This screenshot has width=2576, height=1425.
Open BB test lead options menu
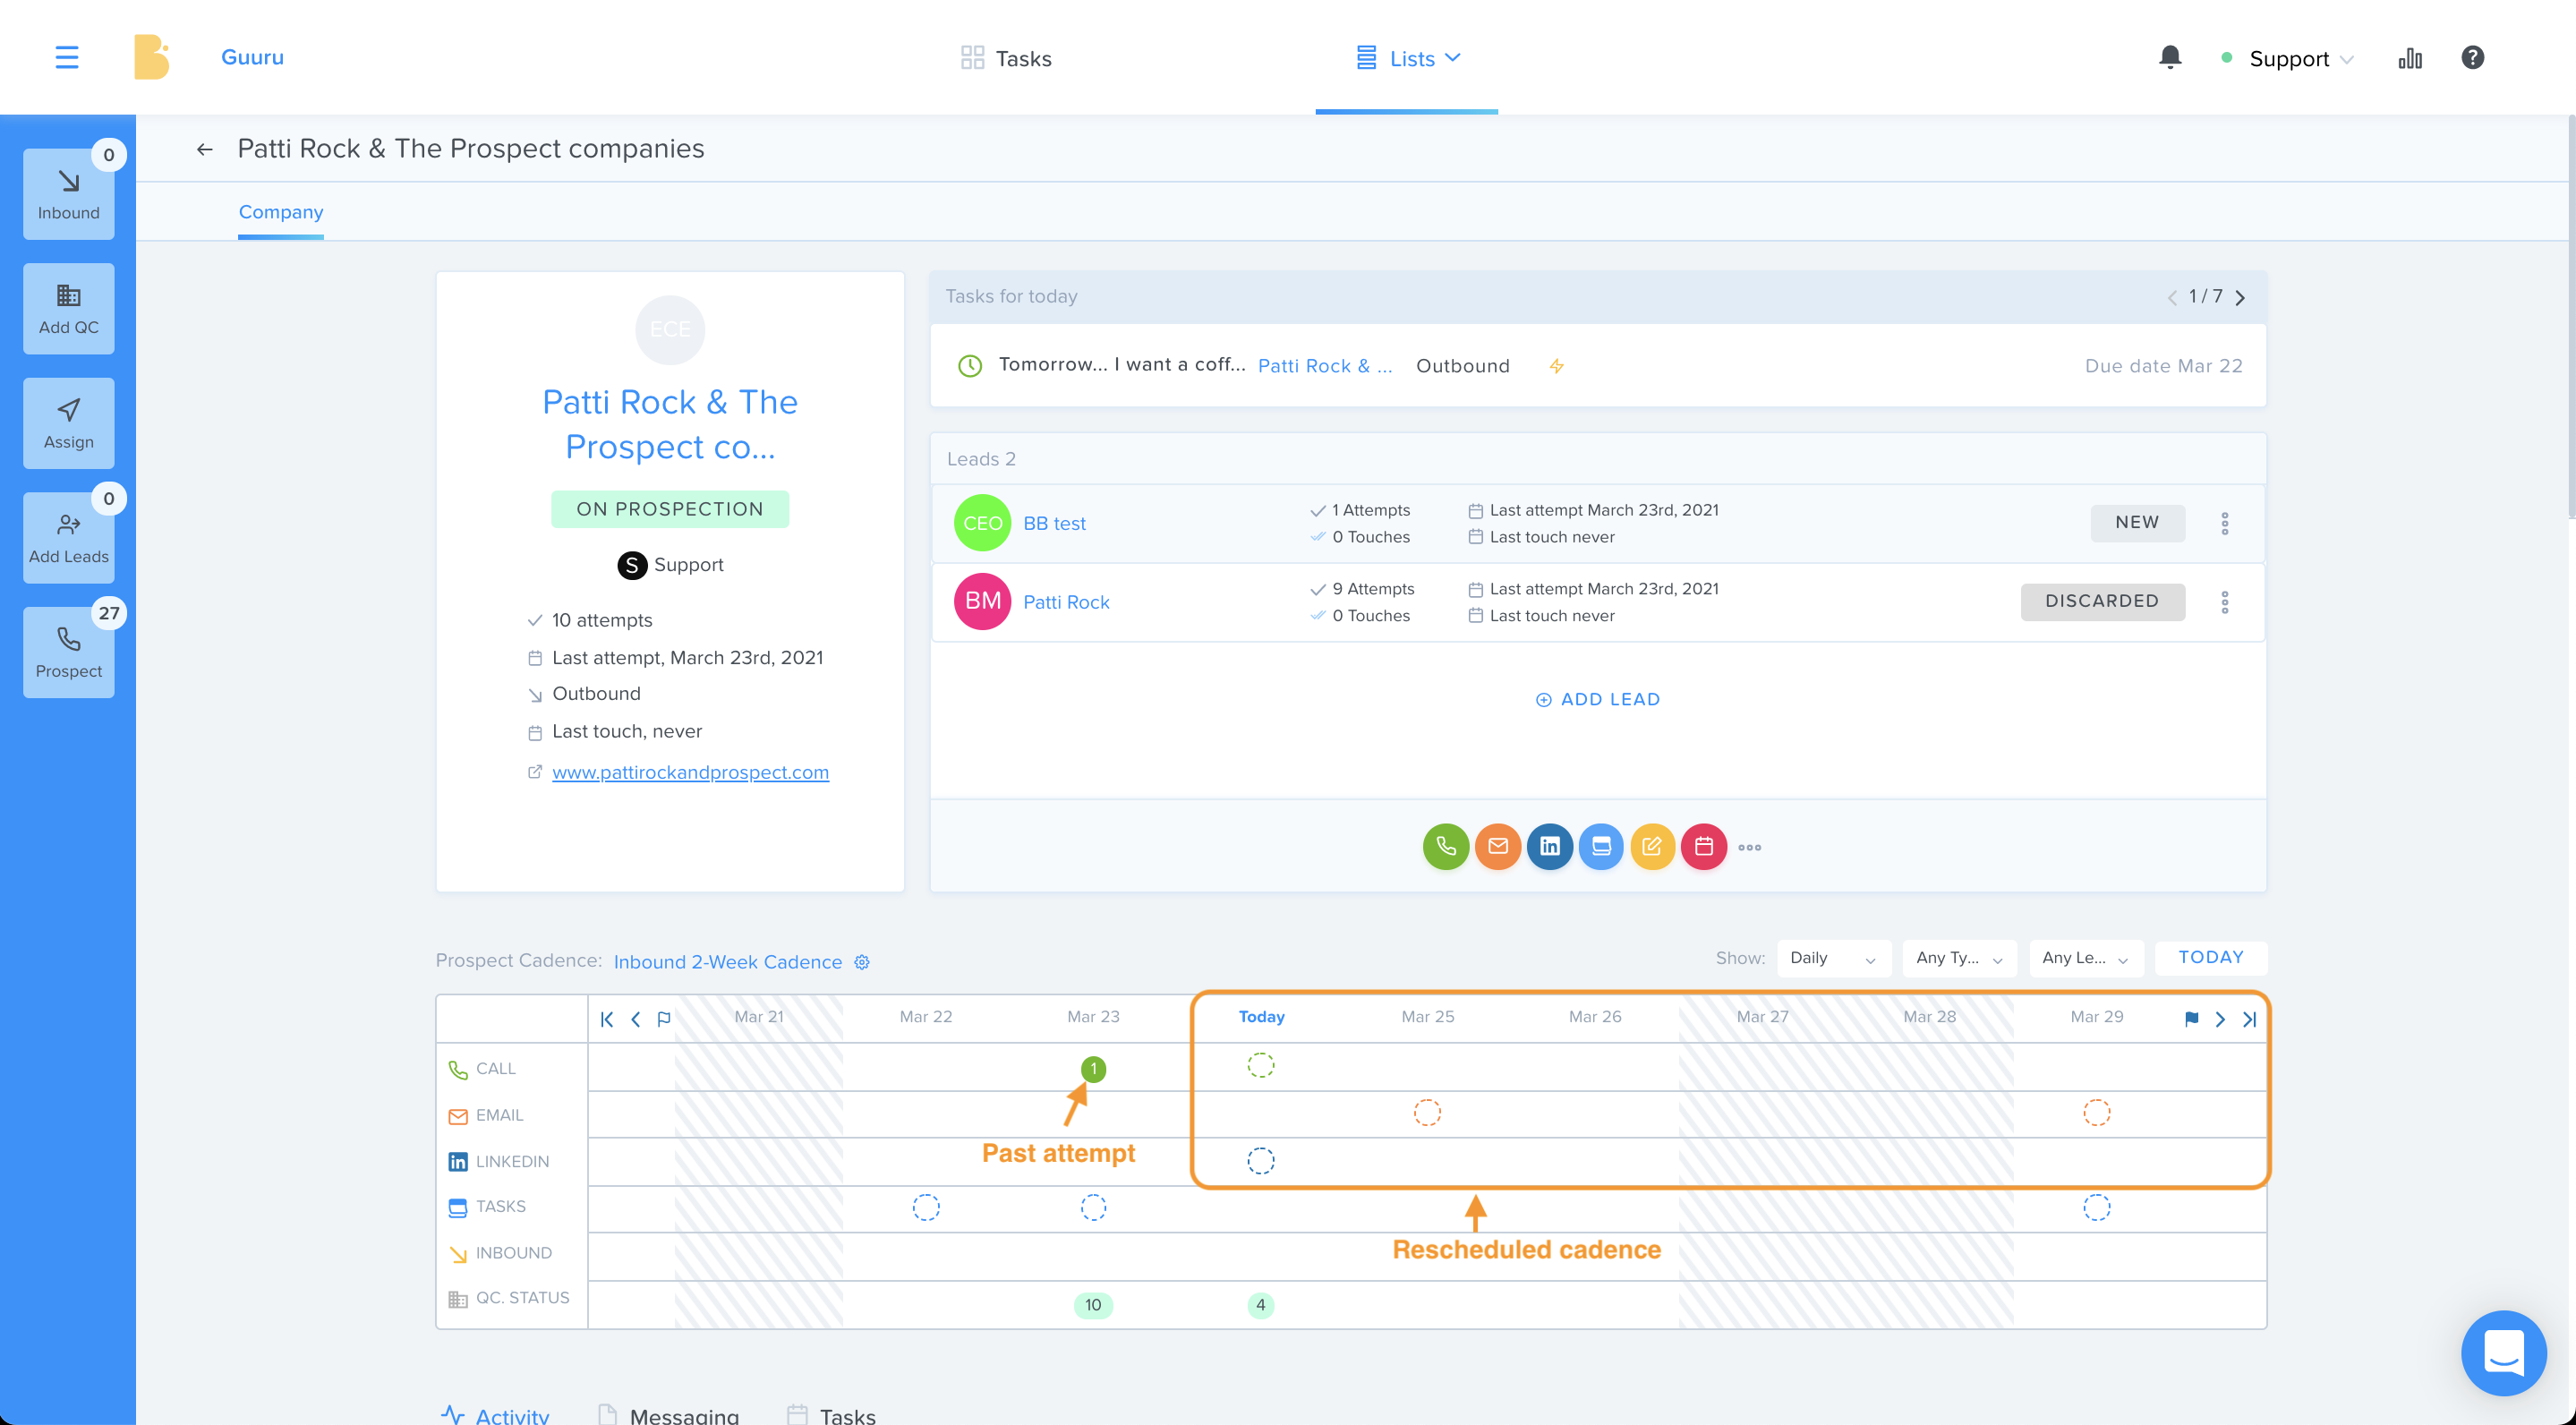pyautogui.click(x=2224, y=523)
